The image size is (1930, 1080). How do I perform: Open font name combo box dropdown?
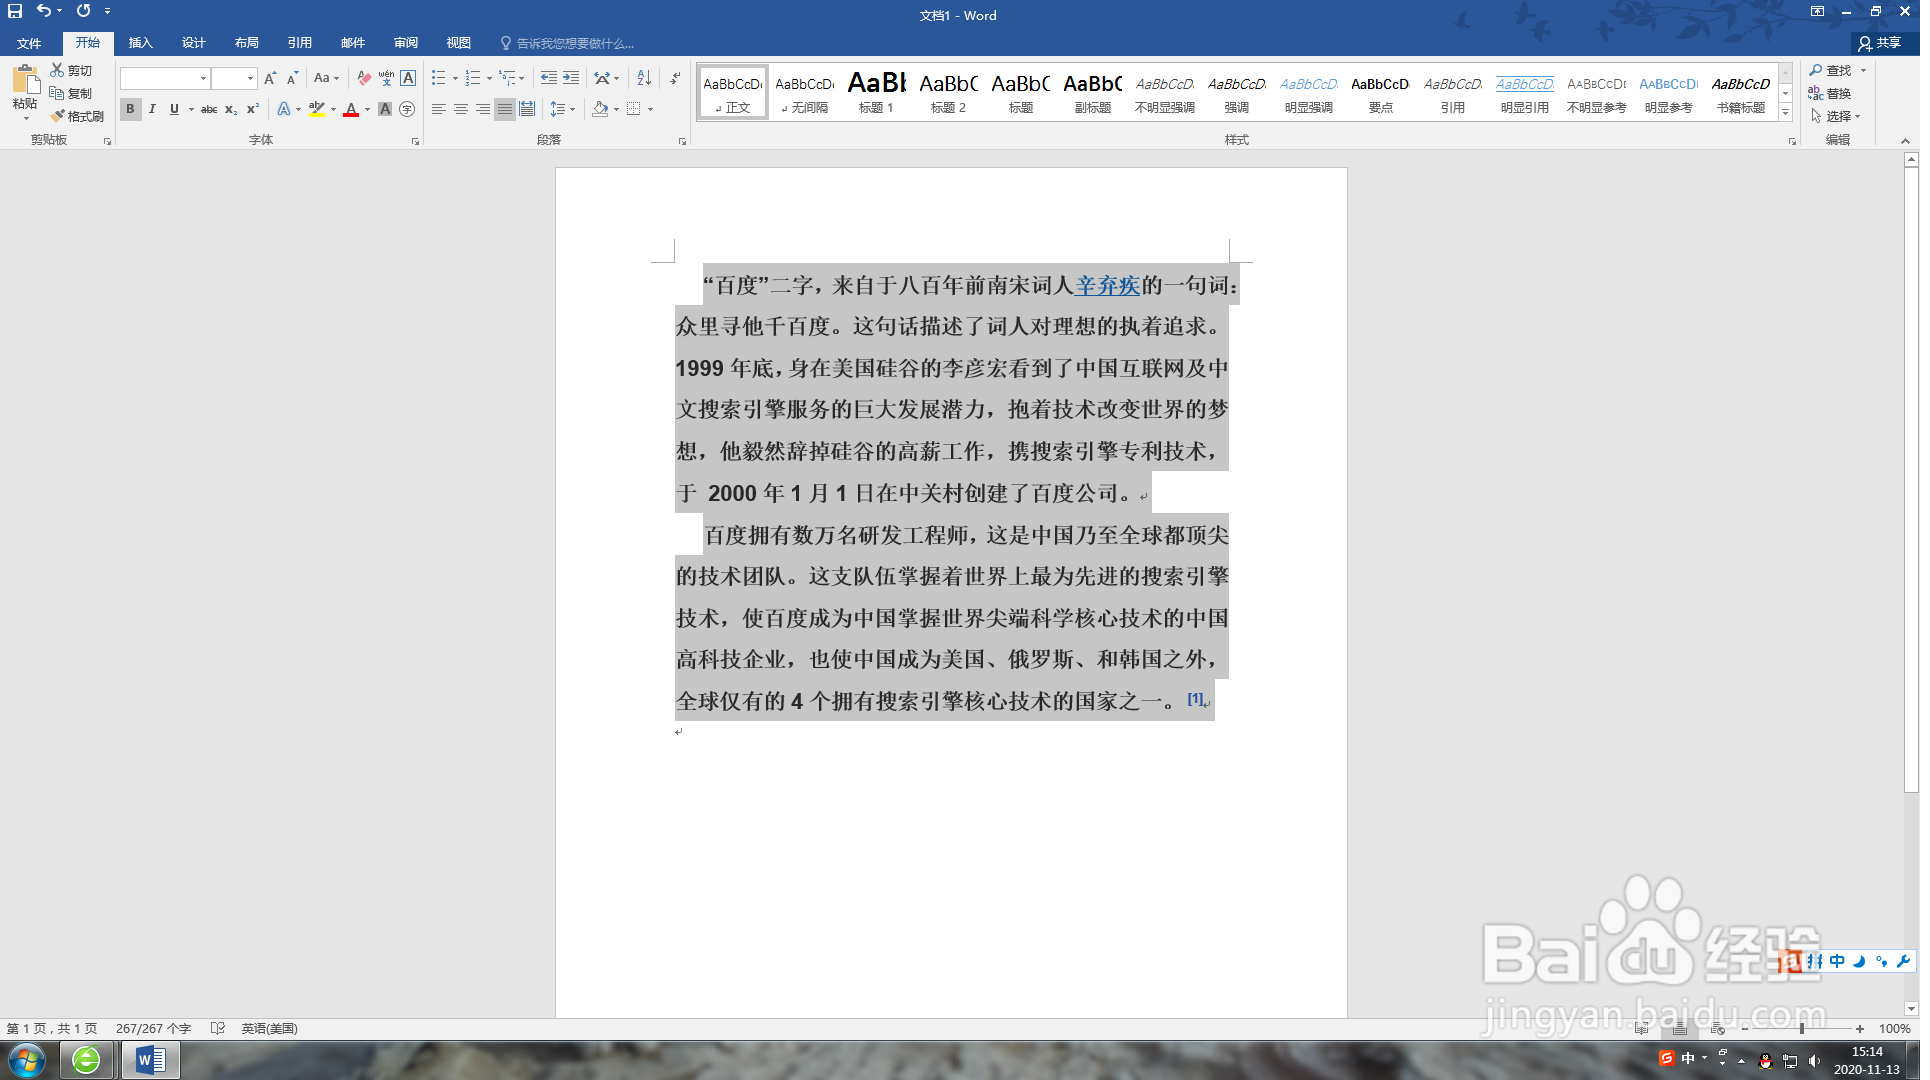click(x=203, y=78)
